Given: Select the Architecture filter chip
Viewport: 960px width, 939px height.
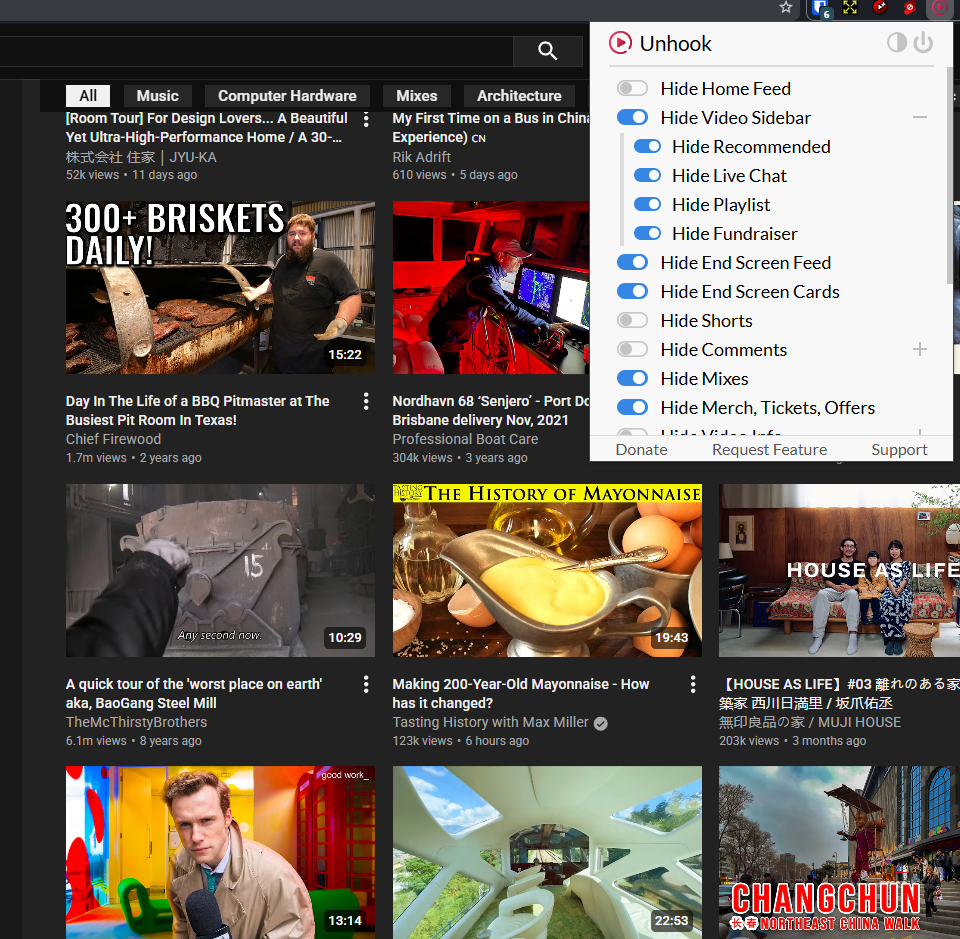Looking at the screenshot, I should tap(519, 95).
